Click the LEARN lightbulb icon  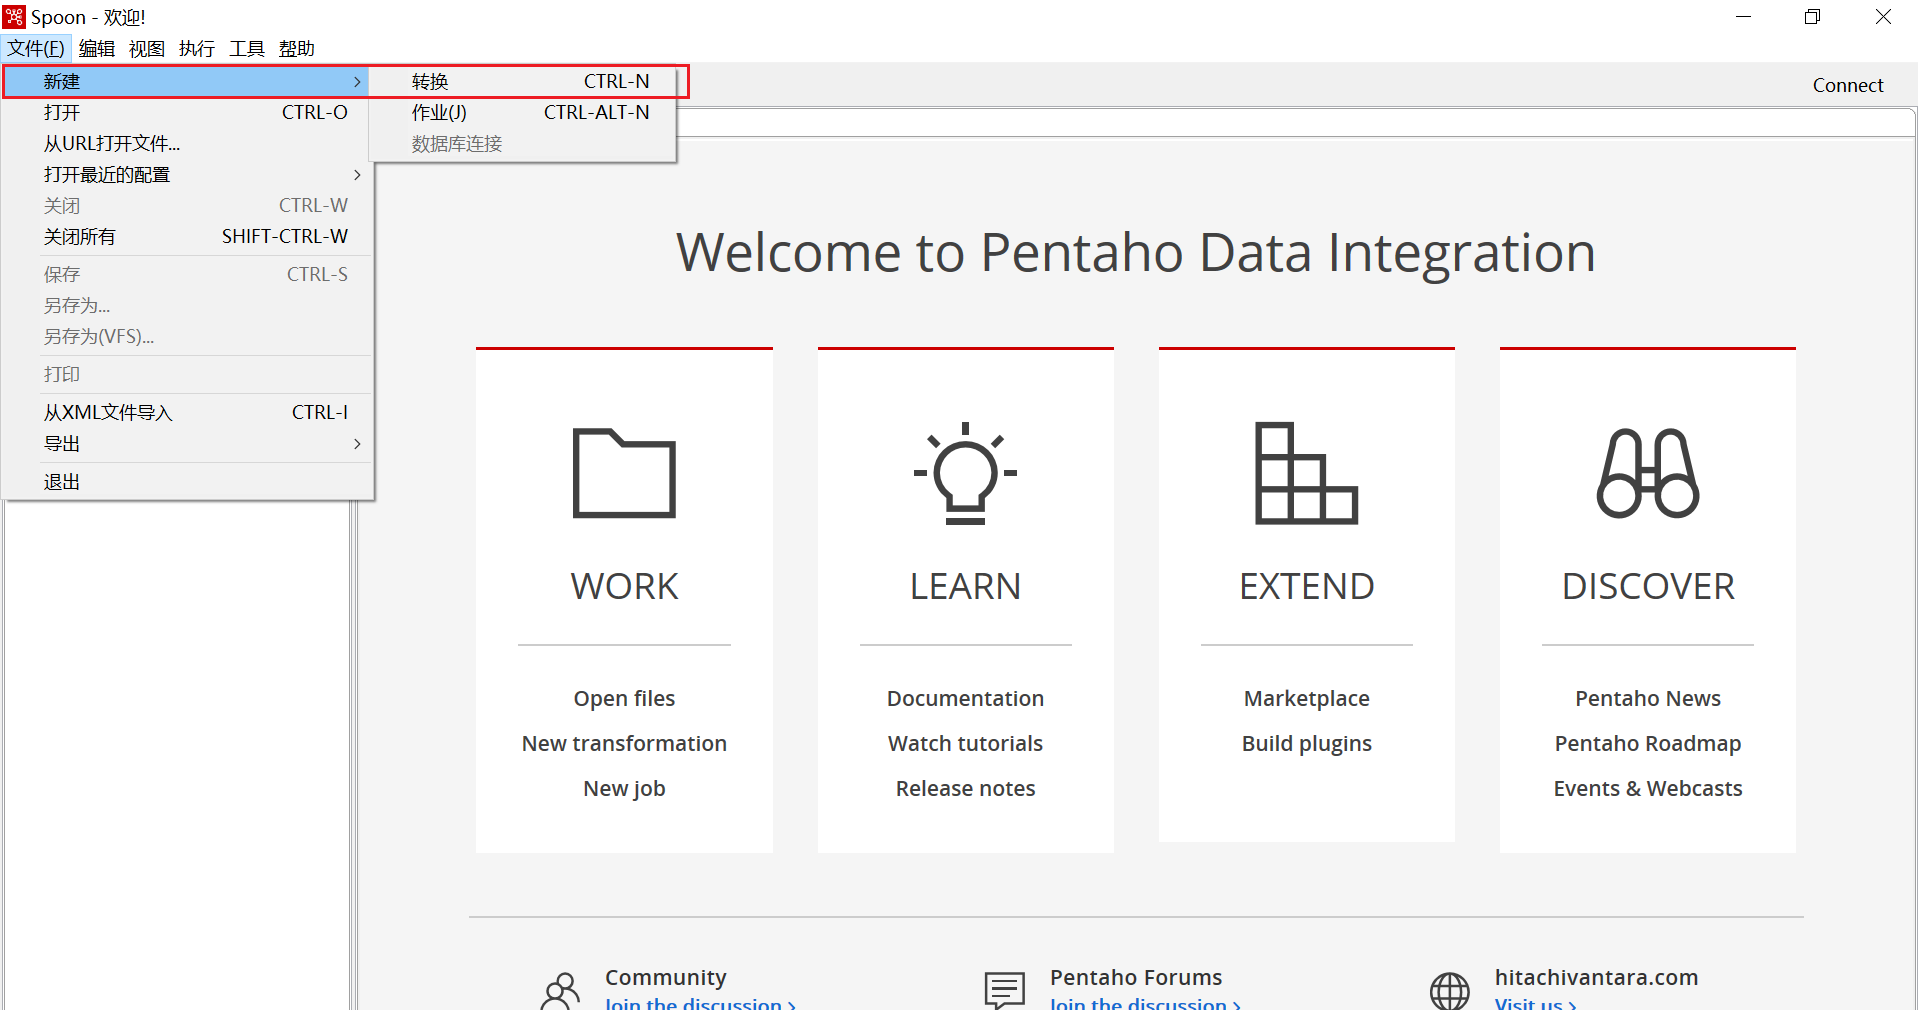[x=965, y=473]
